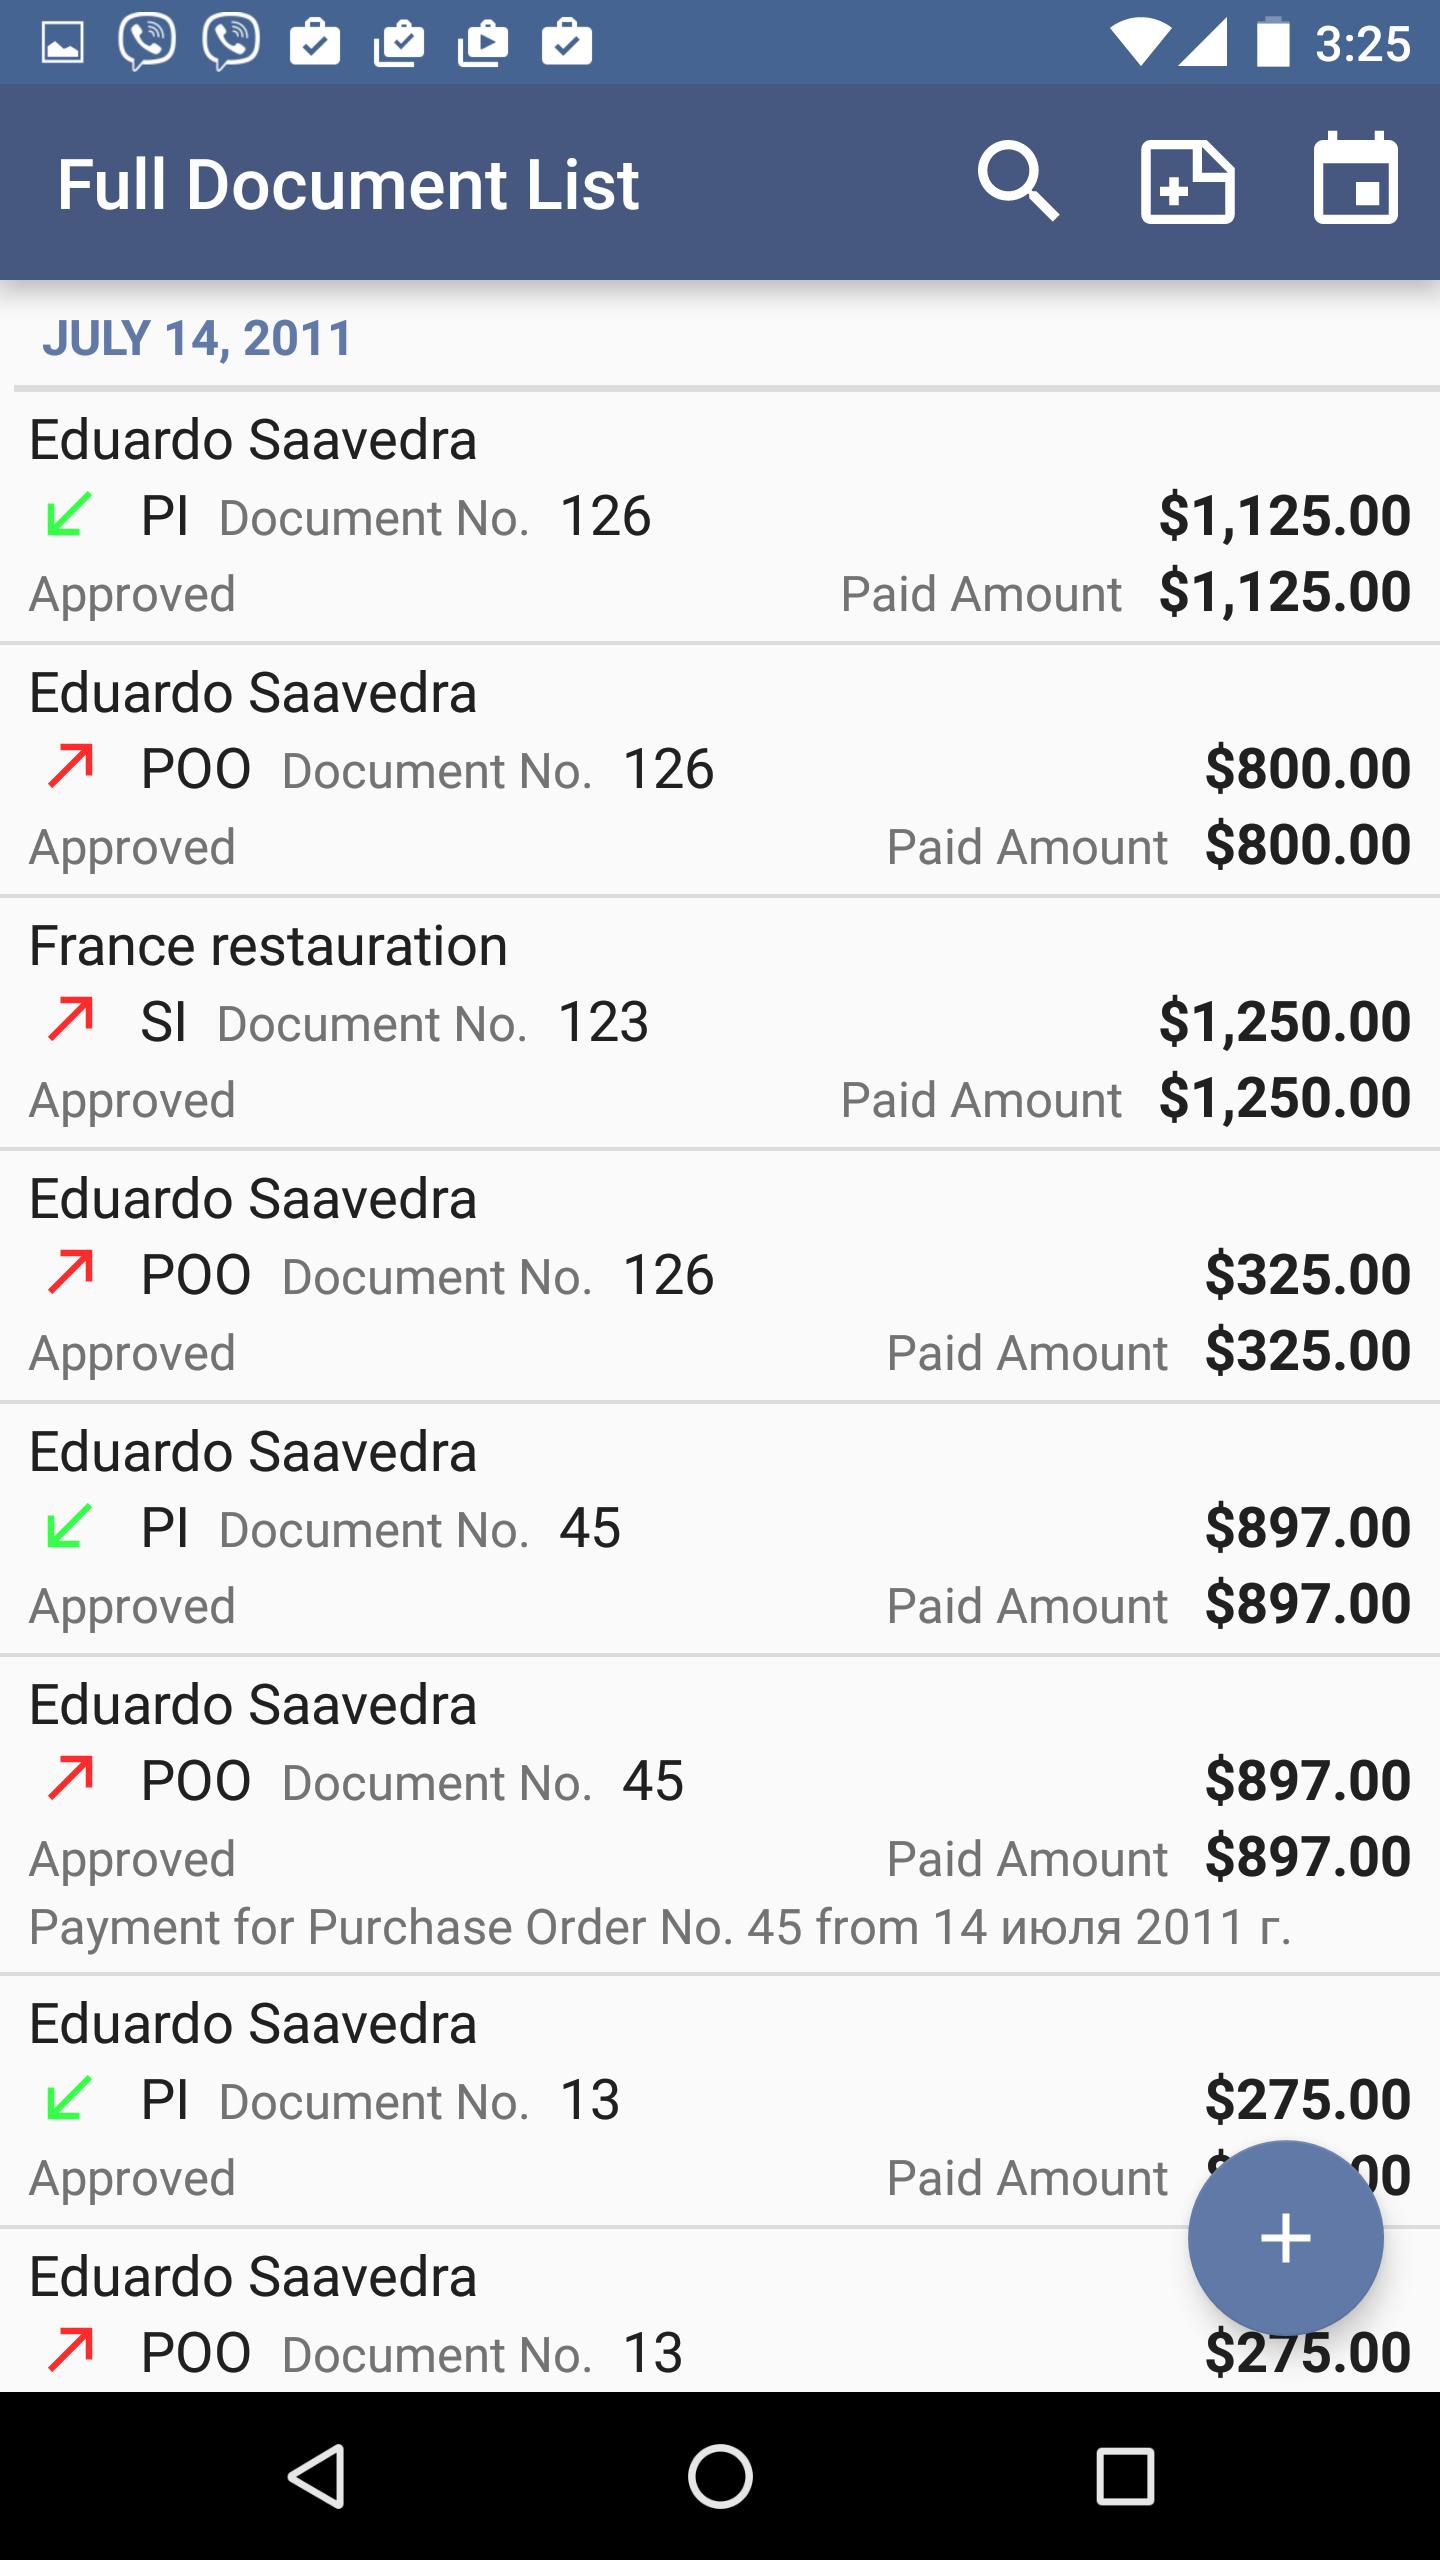Tap green arrow on PI document 126
Screen dimensions: 1440x2560
click(69, 515)
